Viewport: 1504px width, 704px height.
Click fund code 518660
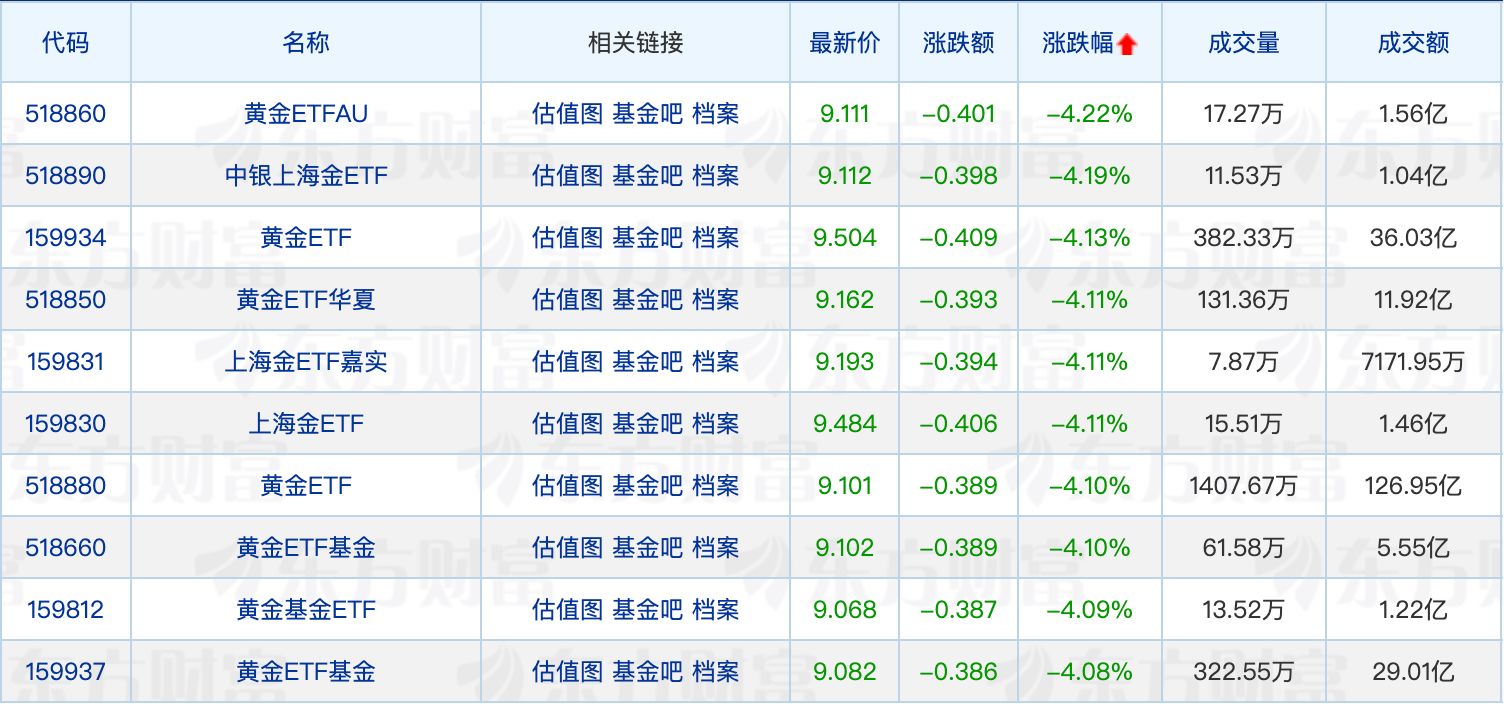point(65,548)
